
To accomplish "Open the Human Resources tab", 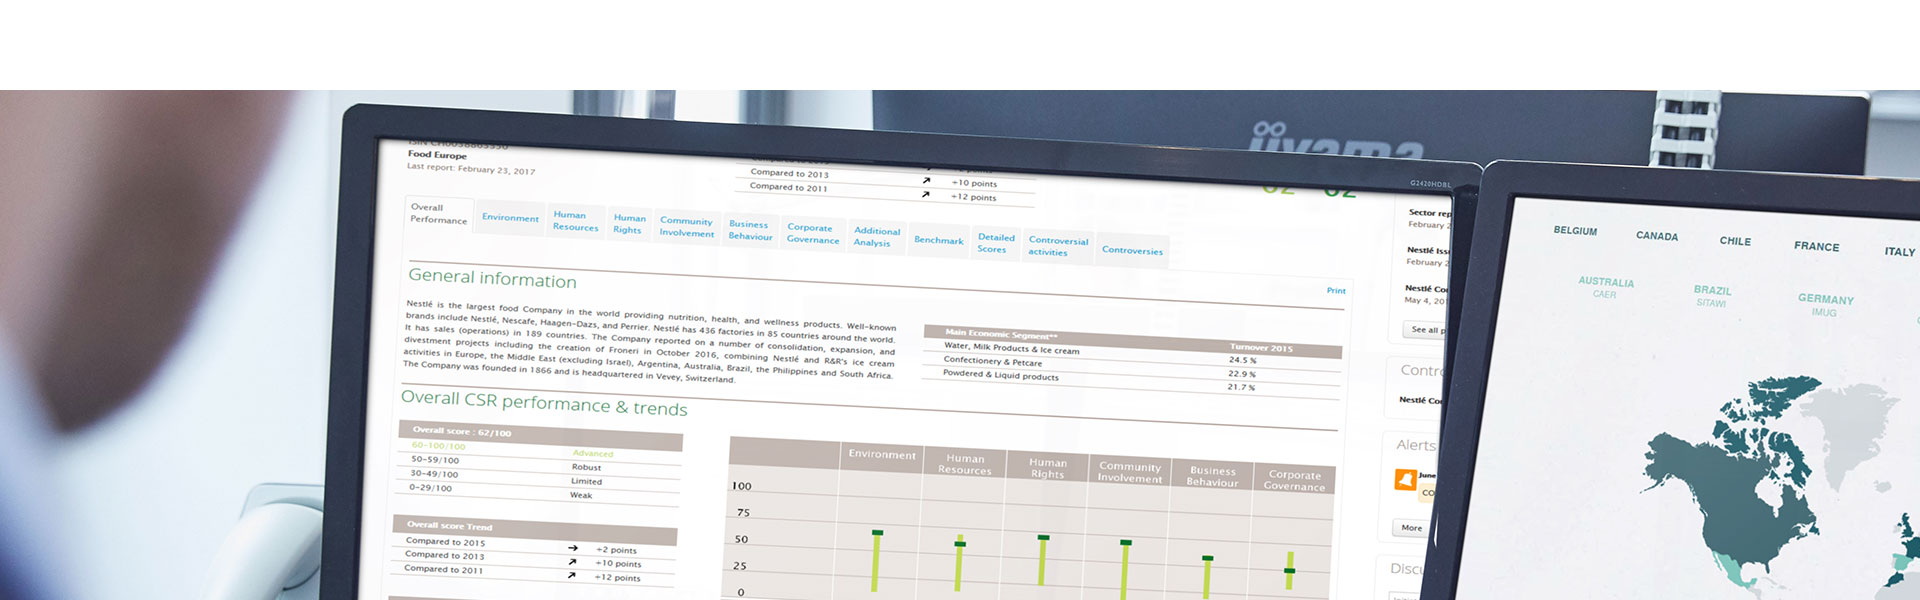I will coord(575,221).
